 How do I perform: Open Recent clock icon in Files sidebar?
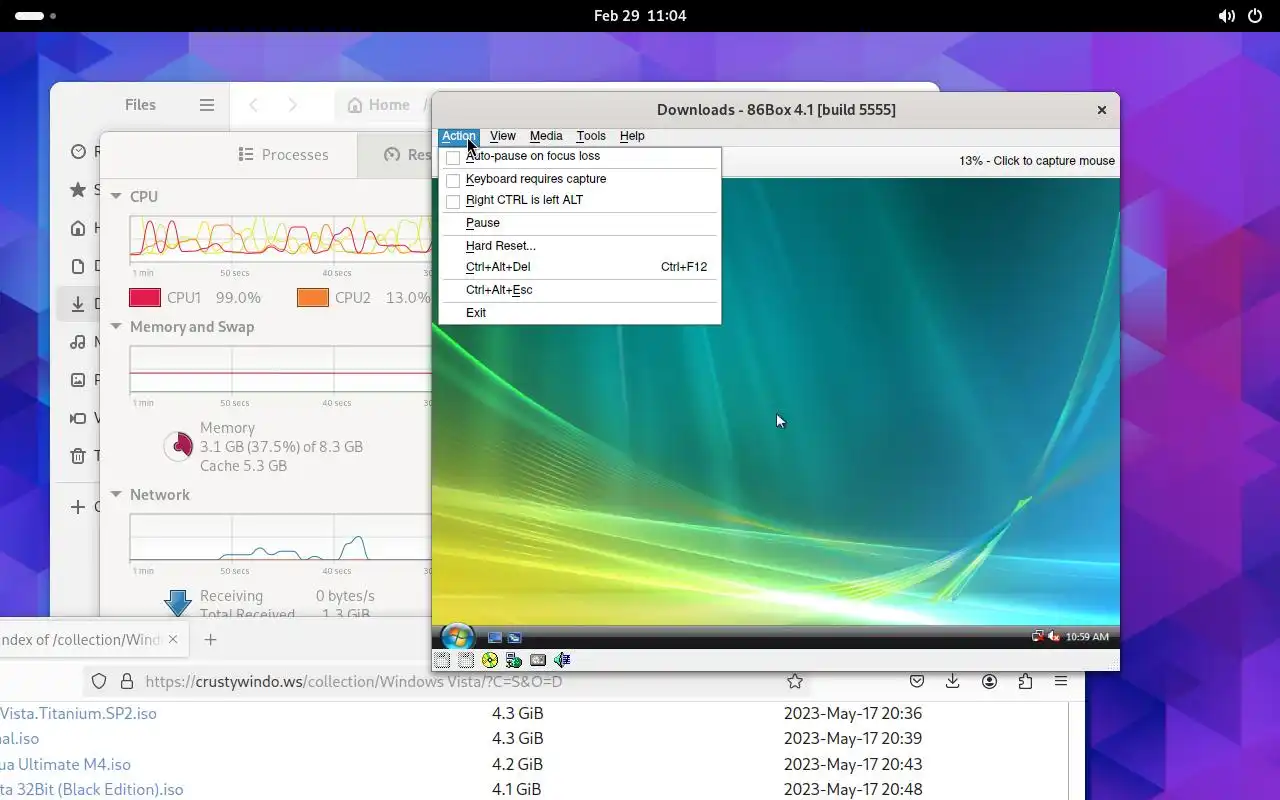[x=78, y=152]
